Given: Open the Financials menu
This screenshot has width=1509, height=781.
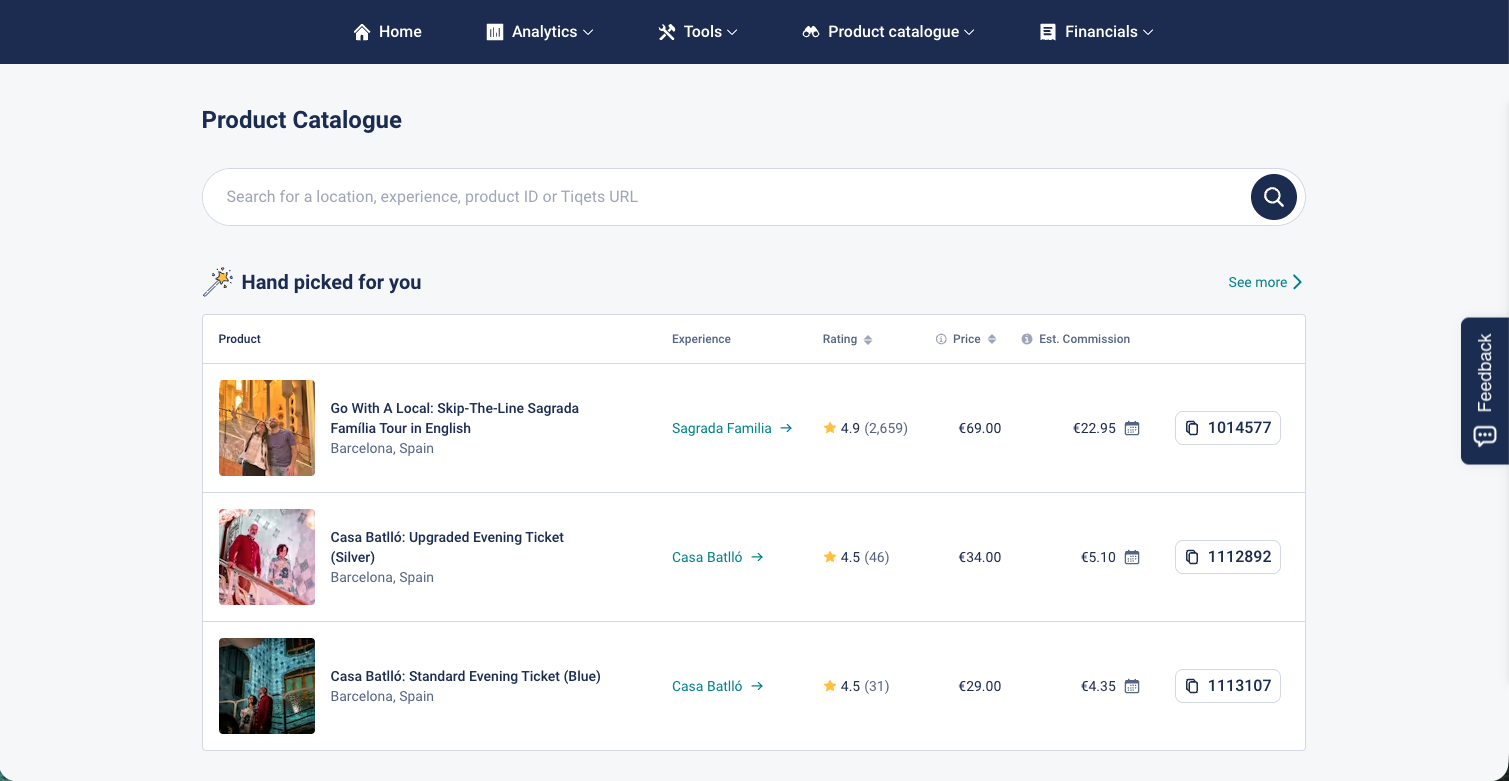Looking at the screenshot, I should [1097, 32].
